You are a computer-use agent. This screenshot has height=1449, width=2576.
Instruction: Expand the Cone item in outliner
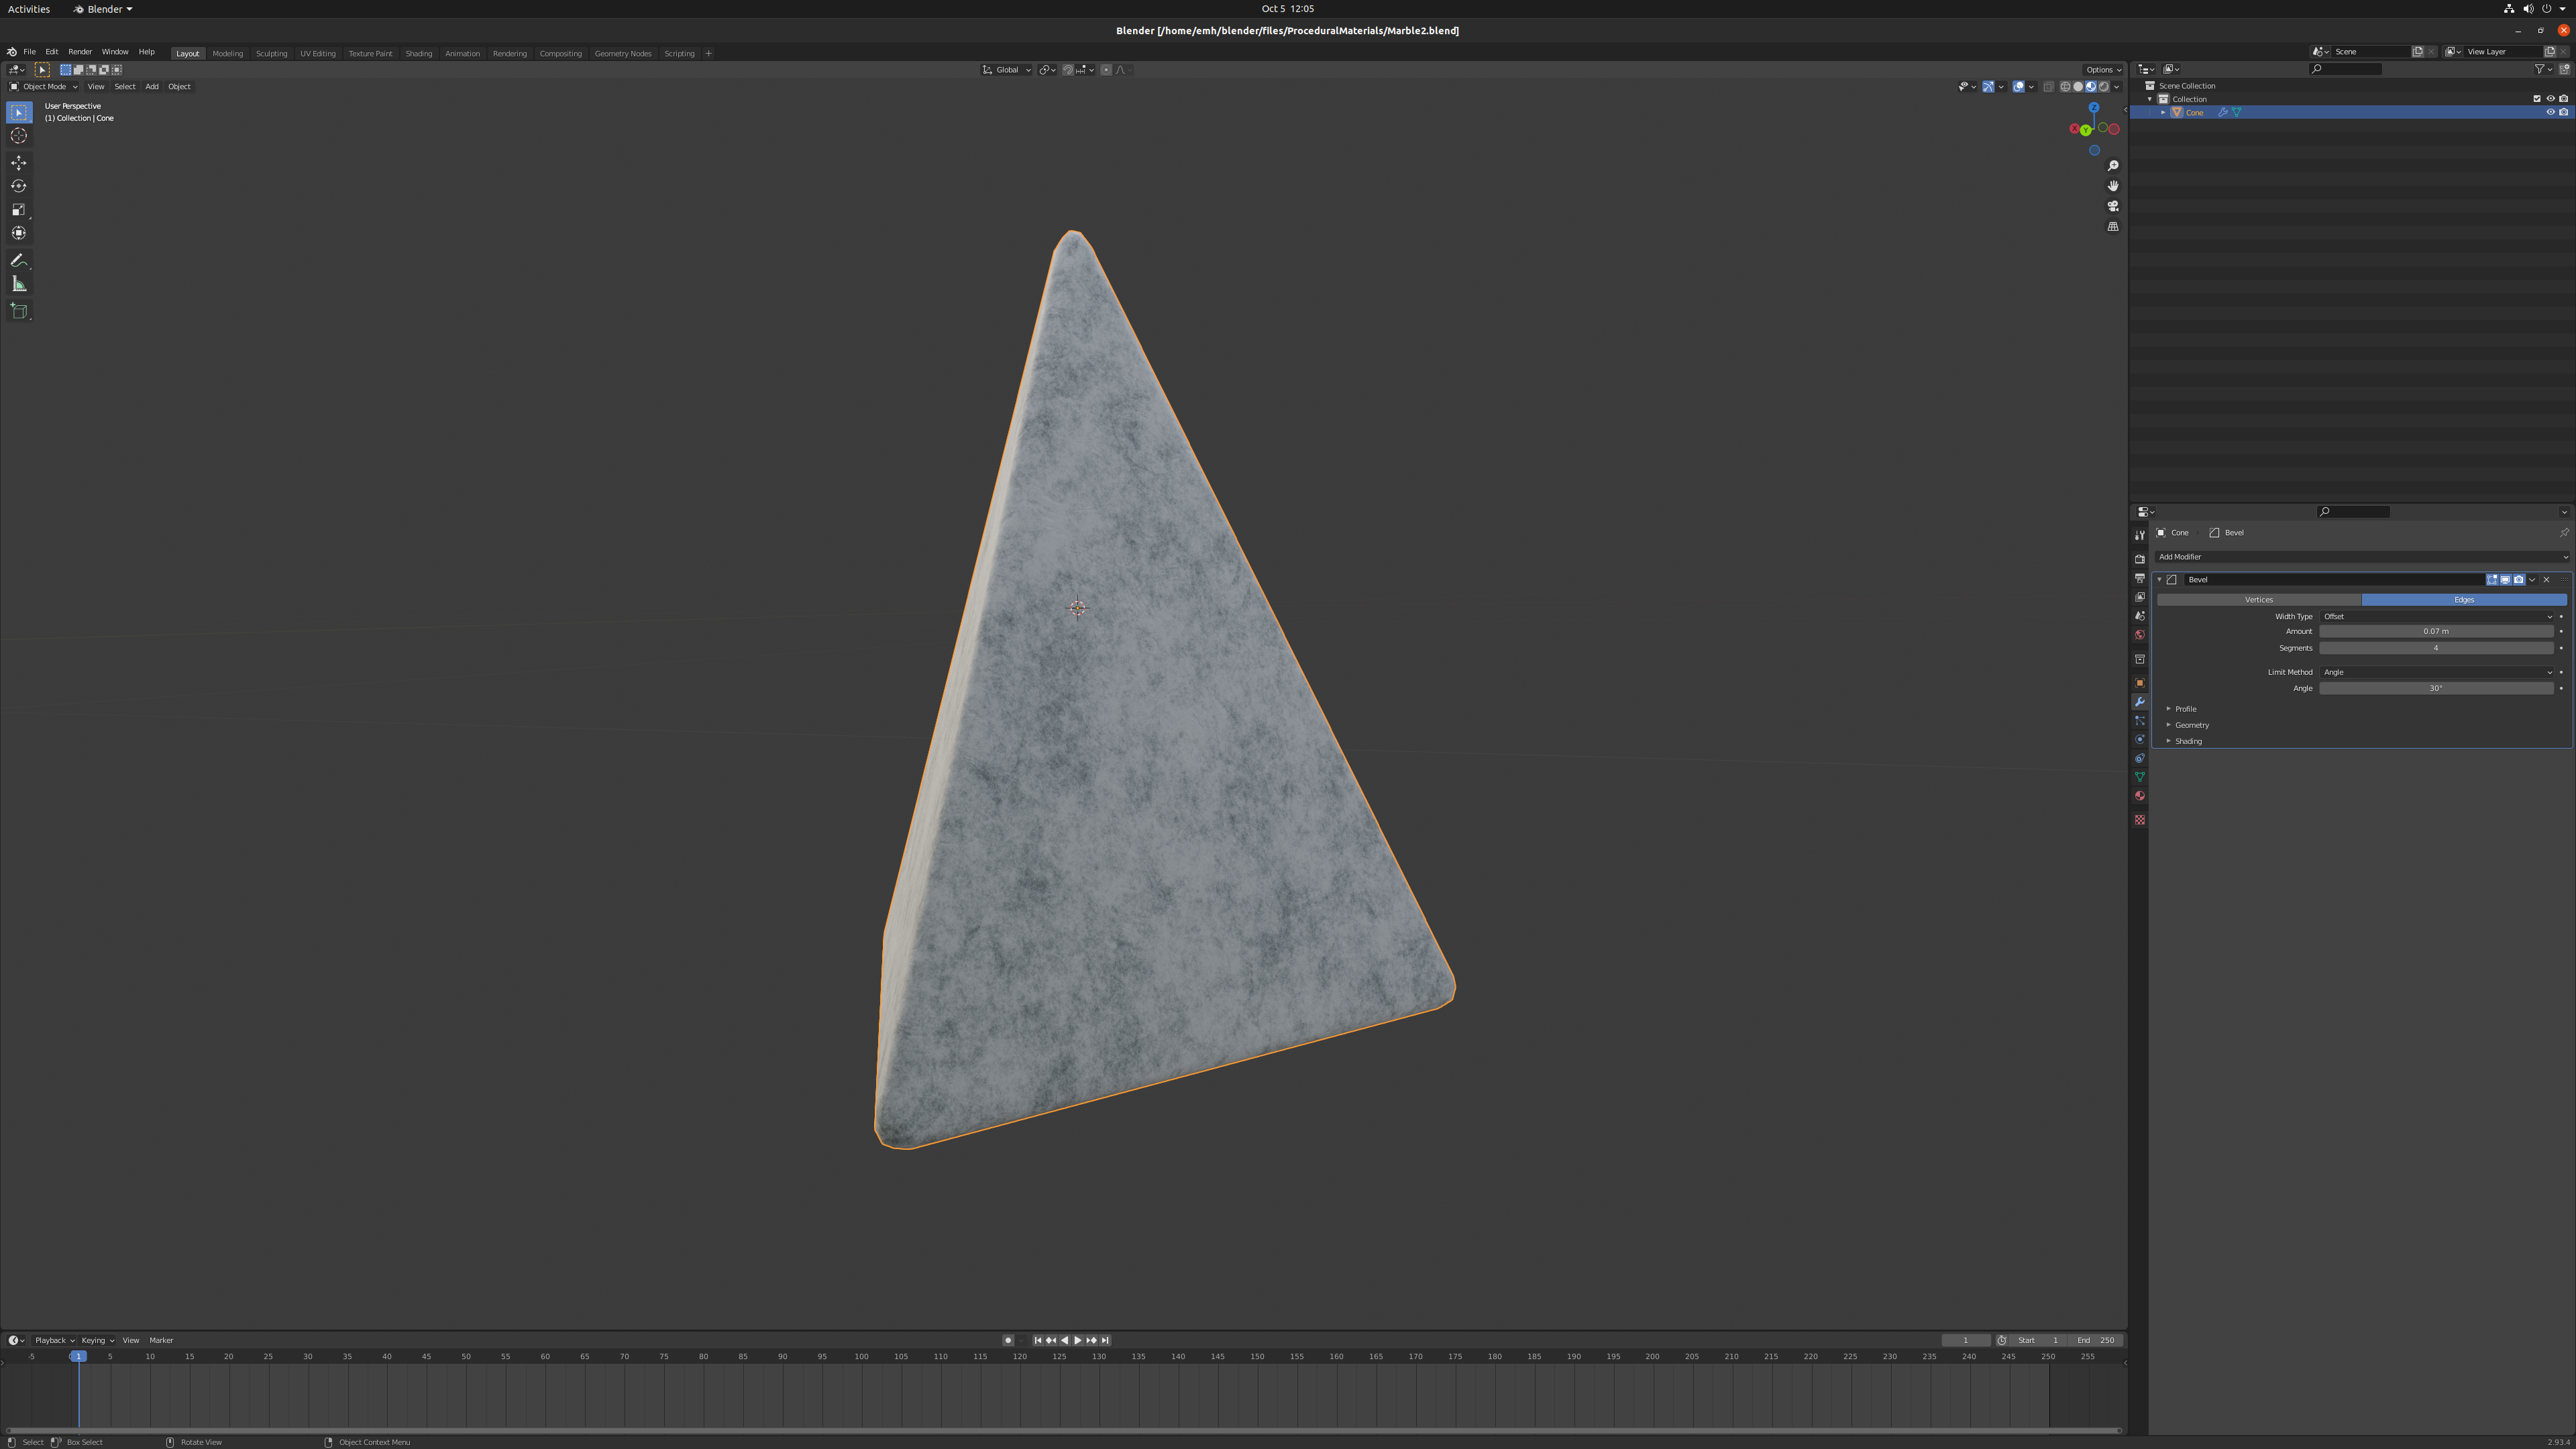2163,113
